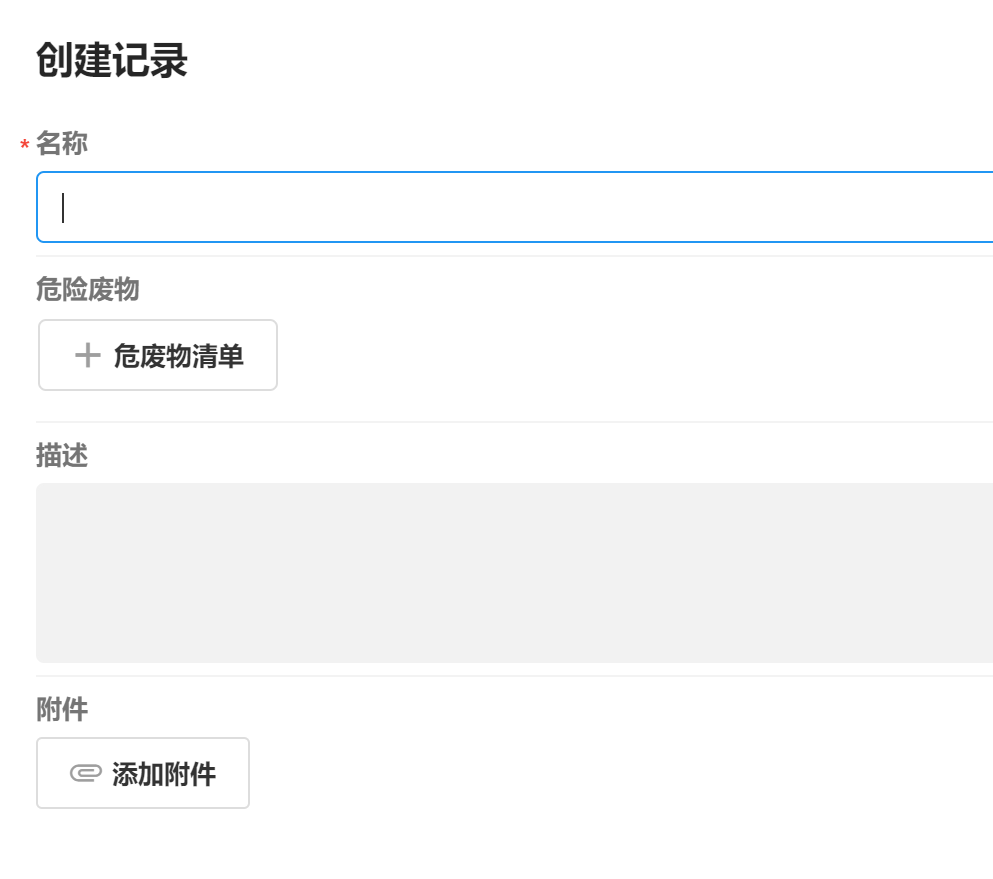The width and height of the screenshot is (993, 879).
Task: Click the 名称 field label
Action: [x=62, y=144]
